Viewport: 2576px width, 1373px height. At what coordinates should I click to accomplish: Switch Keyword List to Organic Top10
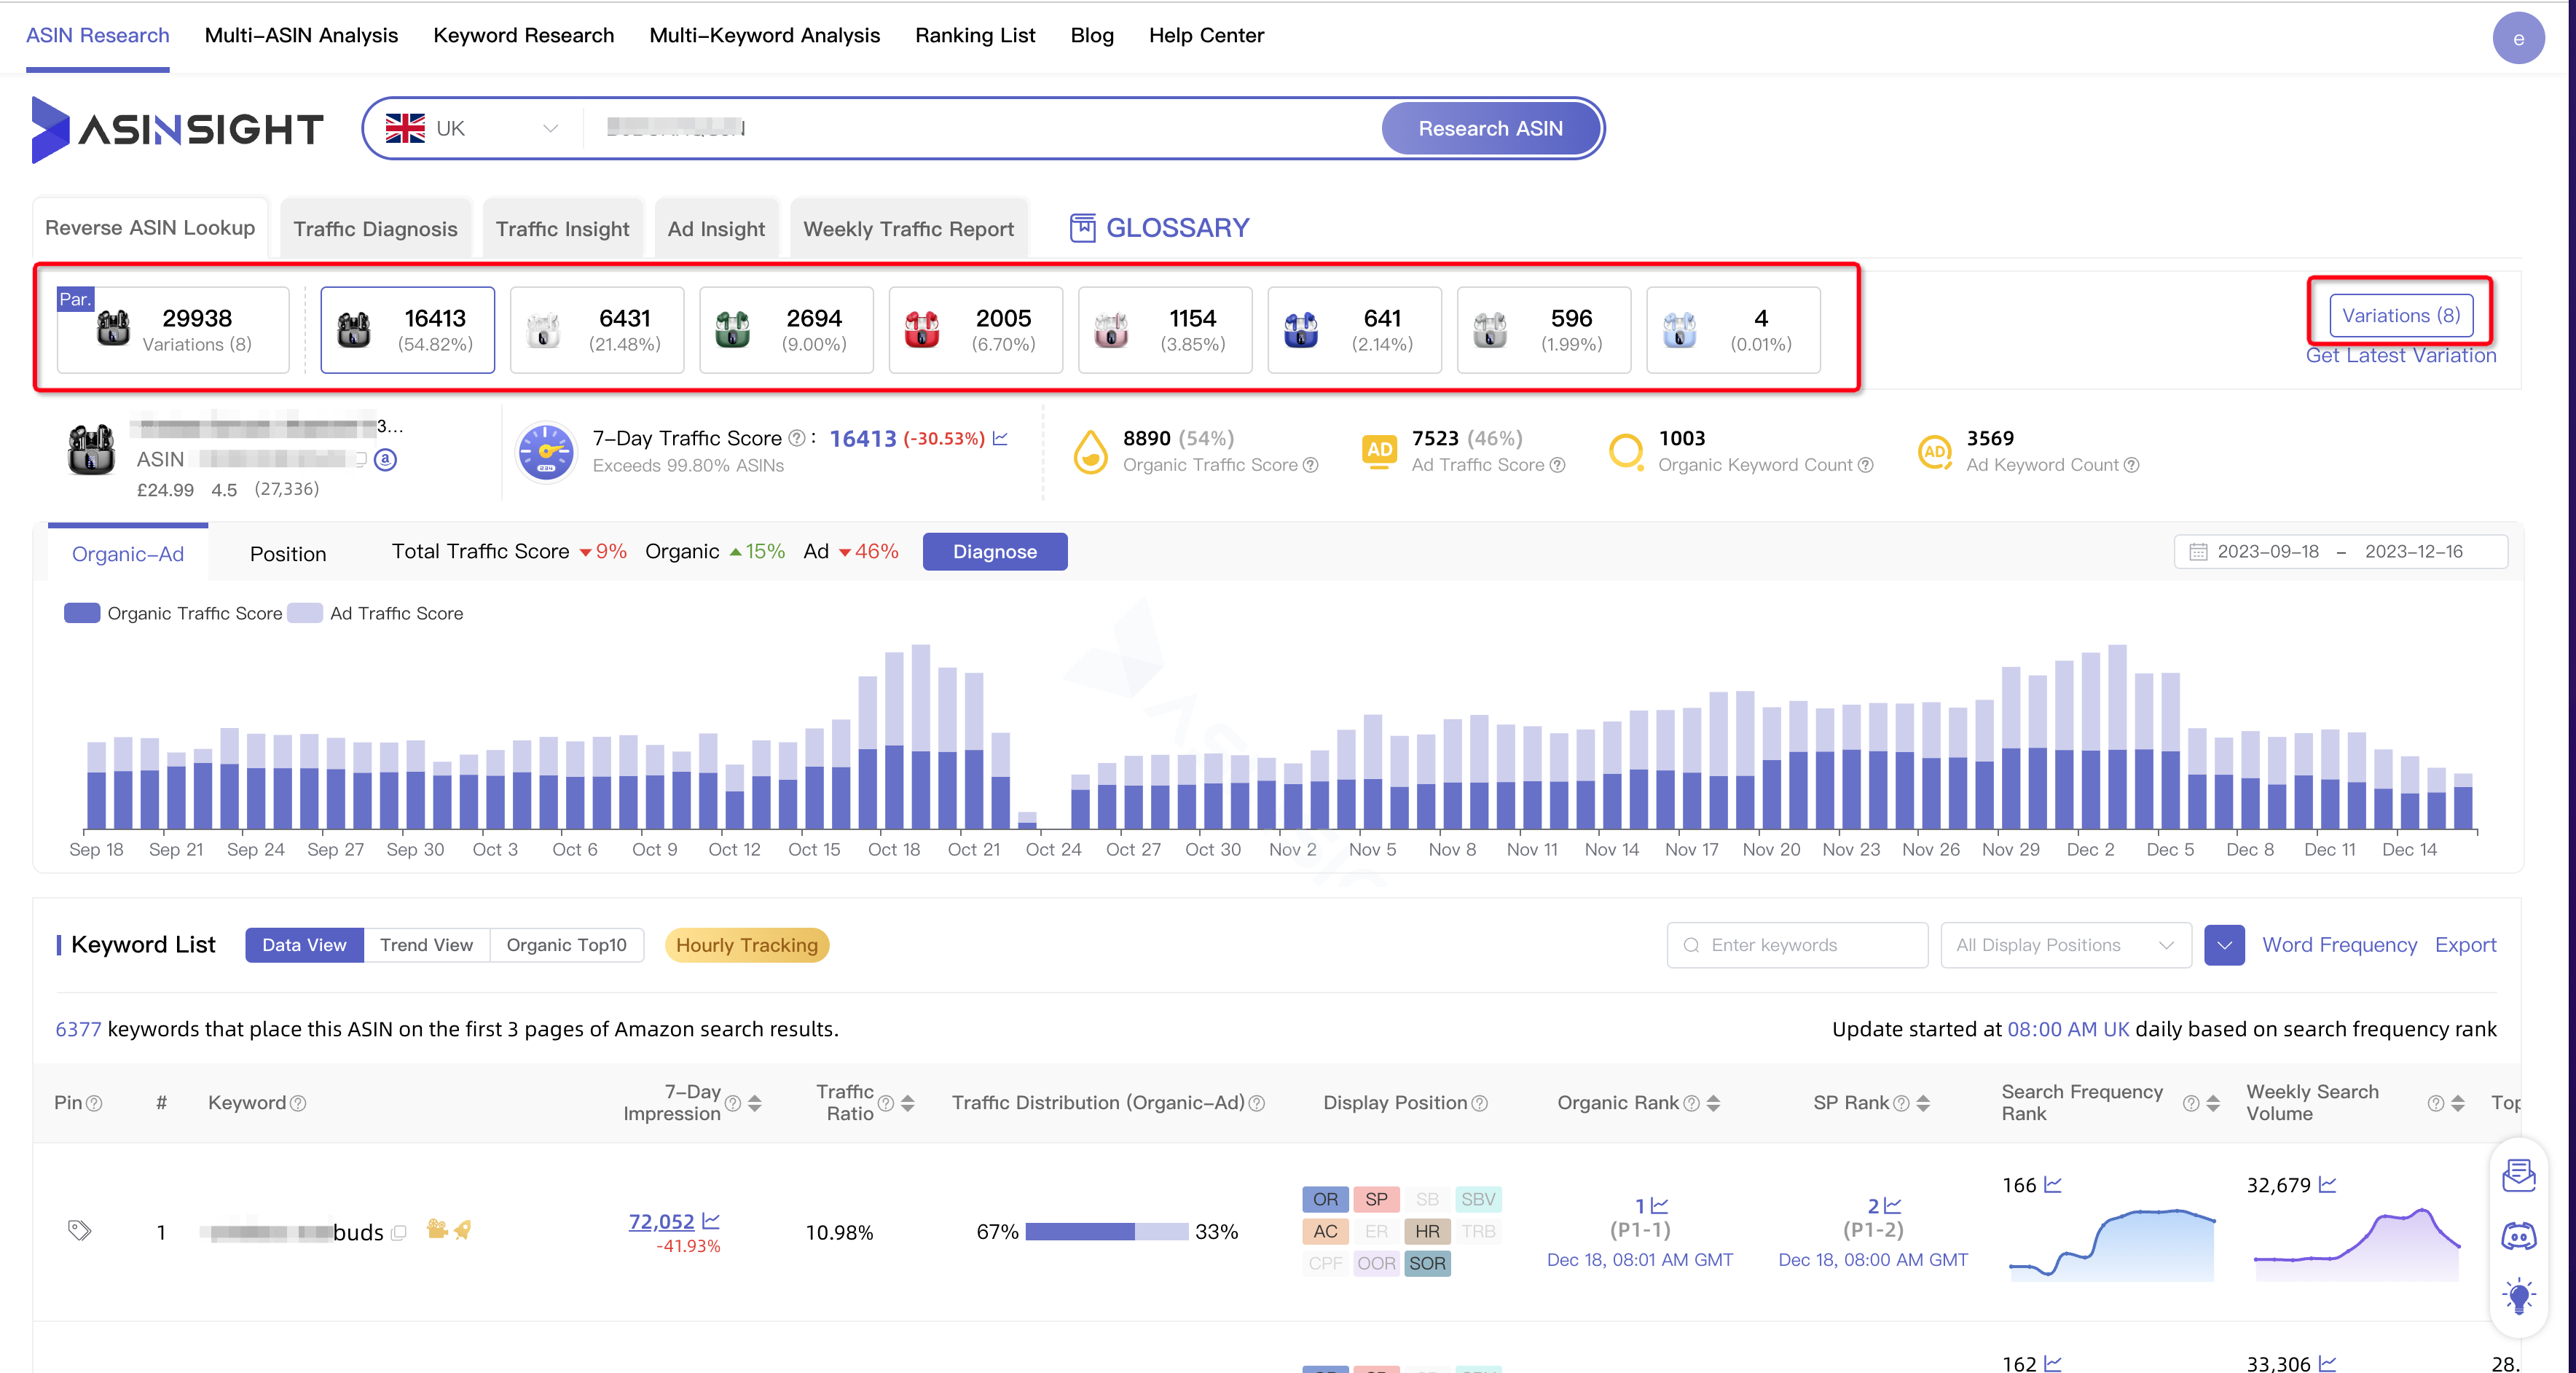[566, 945]
